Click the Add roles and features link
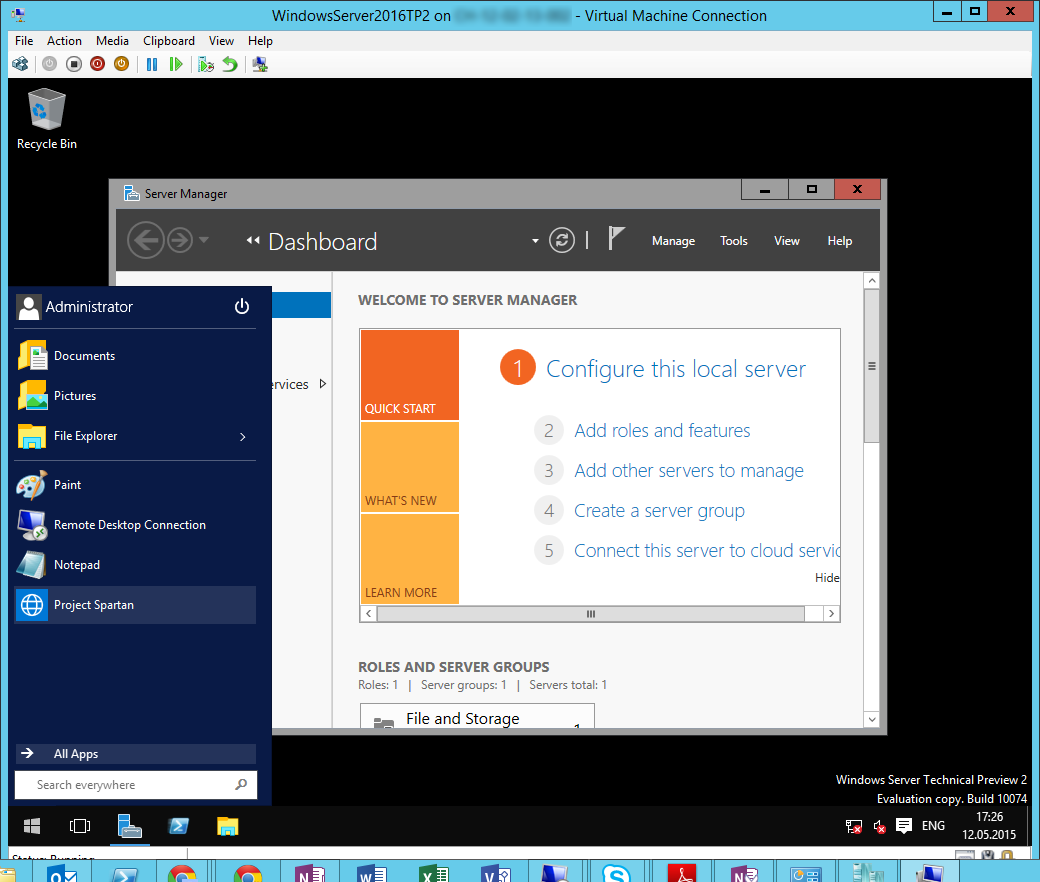Screen dimensions: 1040x882 point(662,431)
